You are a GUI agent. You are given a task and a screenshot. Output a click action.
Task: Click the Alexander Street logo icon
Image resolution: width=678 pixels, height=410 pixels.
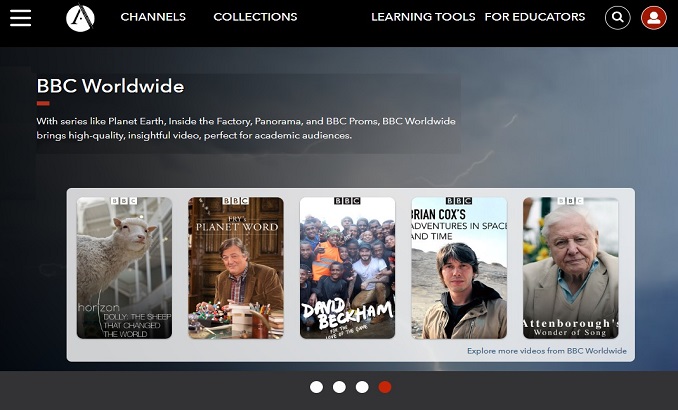pos(80,17)
